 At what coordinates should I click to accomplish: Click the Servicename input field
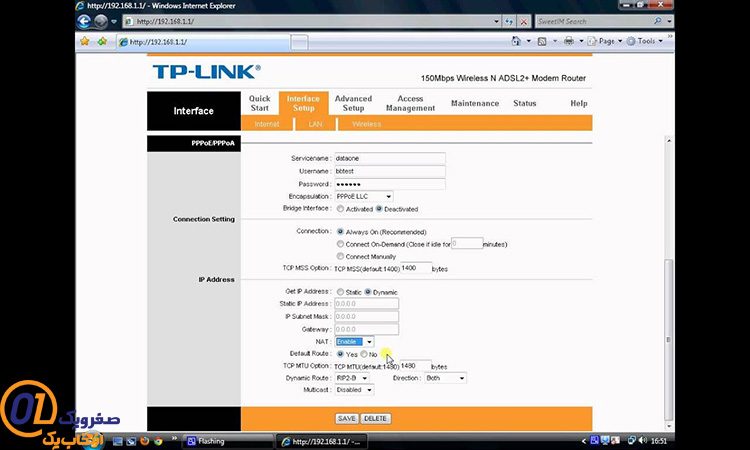[389, 158]
